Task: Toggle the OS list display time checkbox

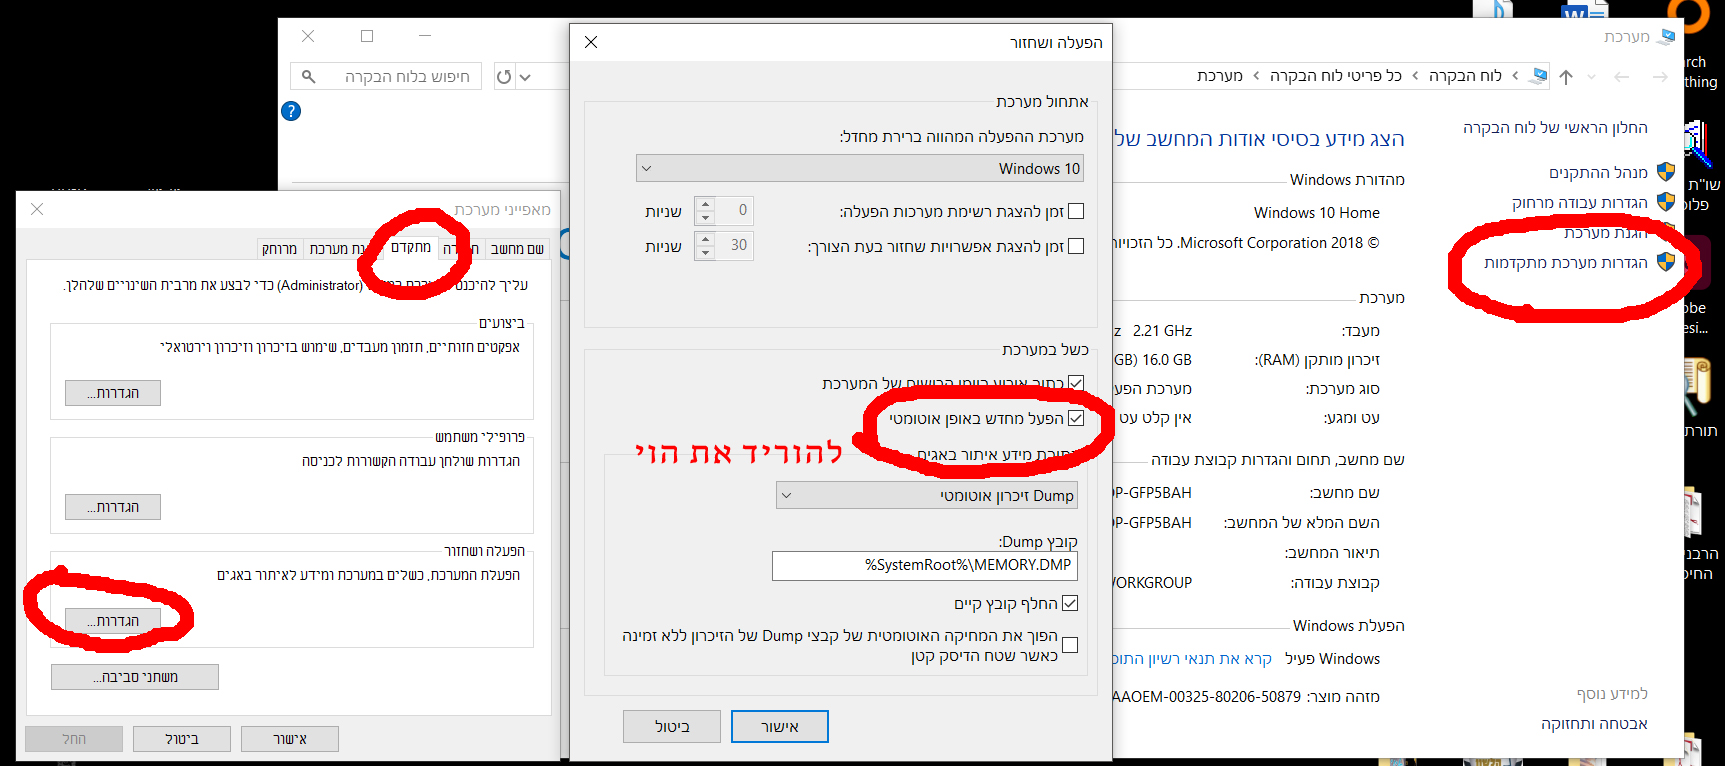Action: point(1076,211)
